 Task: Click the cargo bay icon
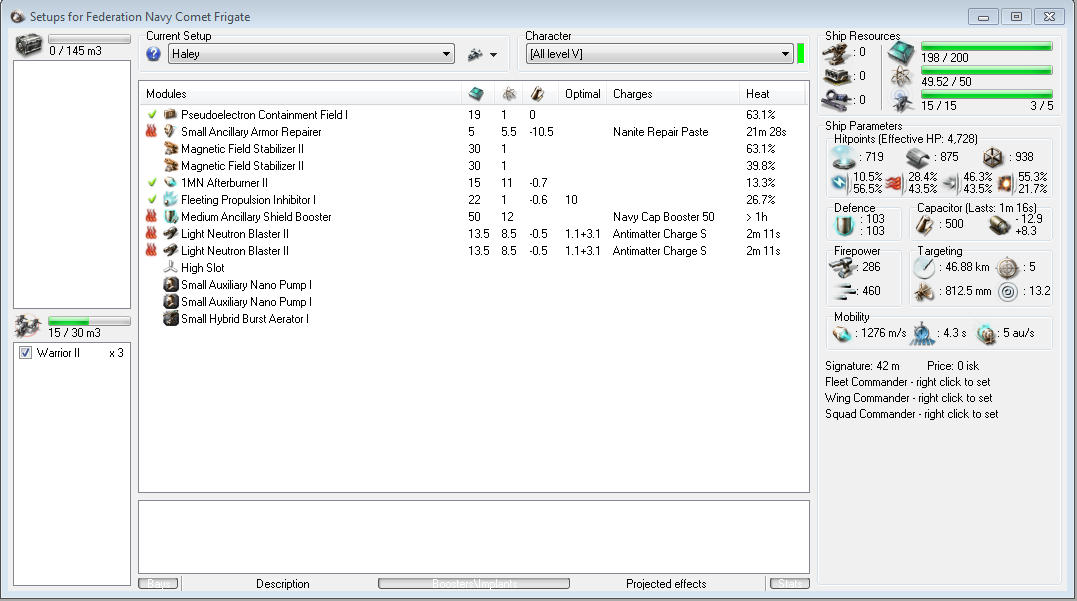pyautogui.click(x=29, y=45)
